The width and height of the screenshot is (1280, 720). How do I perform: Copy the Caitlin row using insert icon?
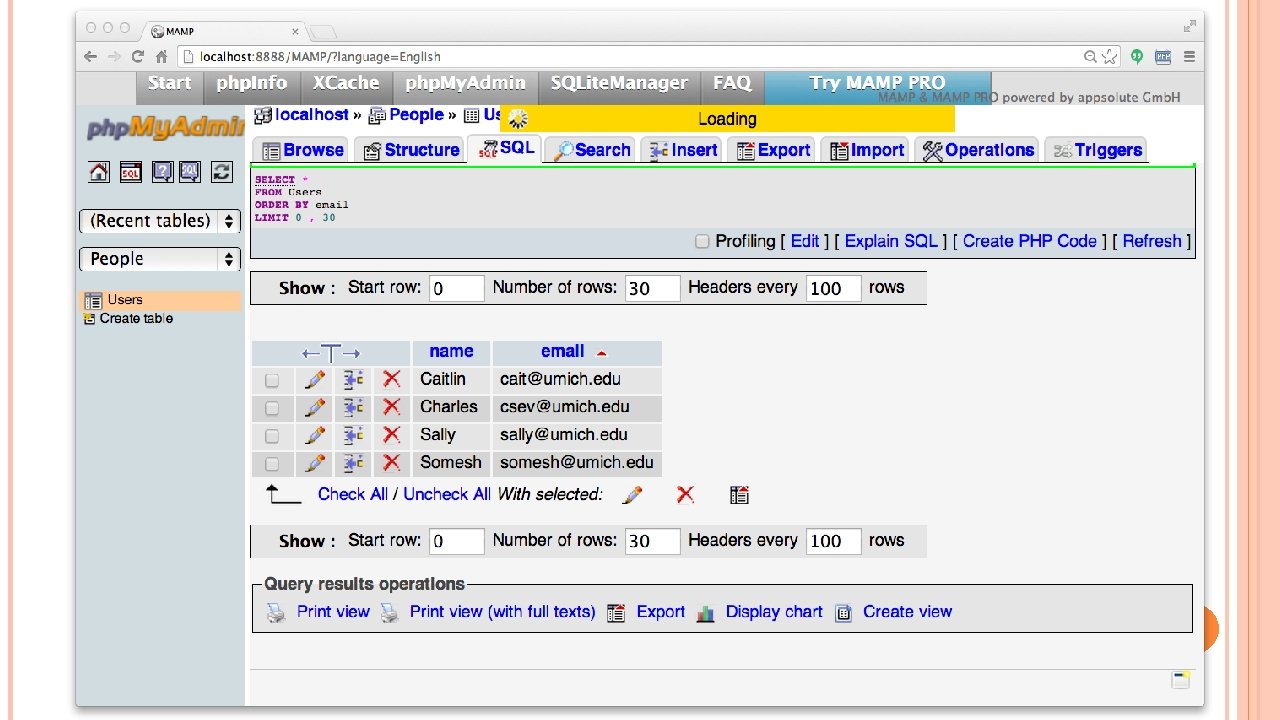353,379
